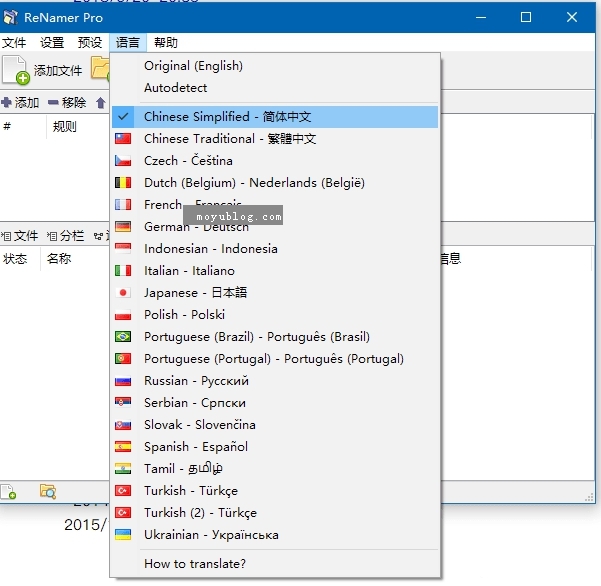Choose Ukrainian - Українська language

tap(275, 535)
